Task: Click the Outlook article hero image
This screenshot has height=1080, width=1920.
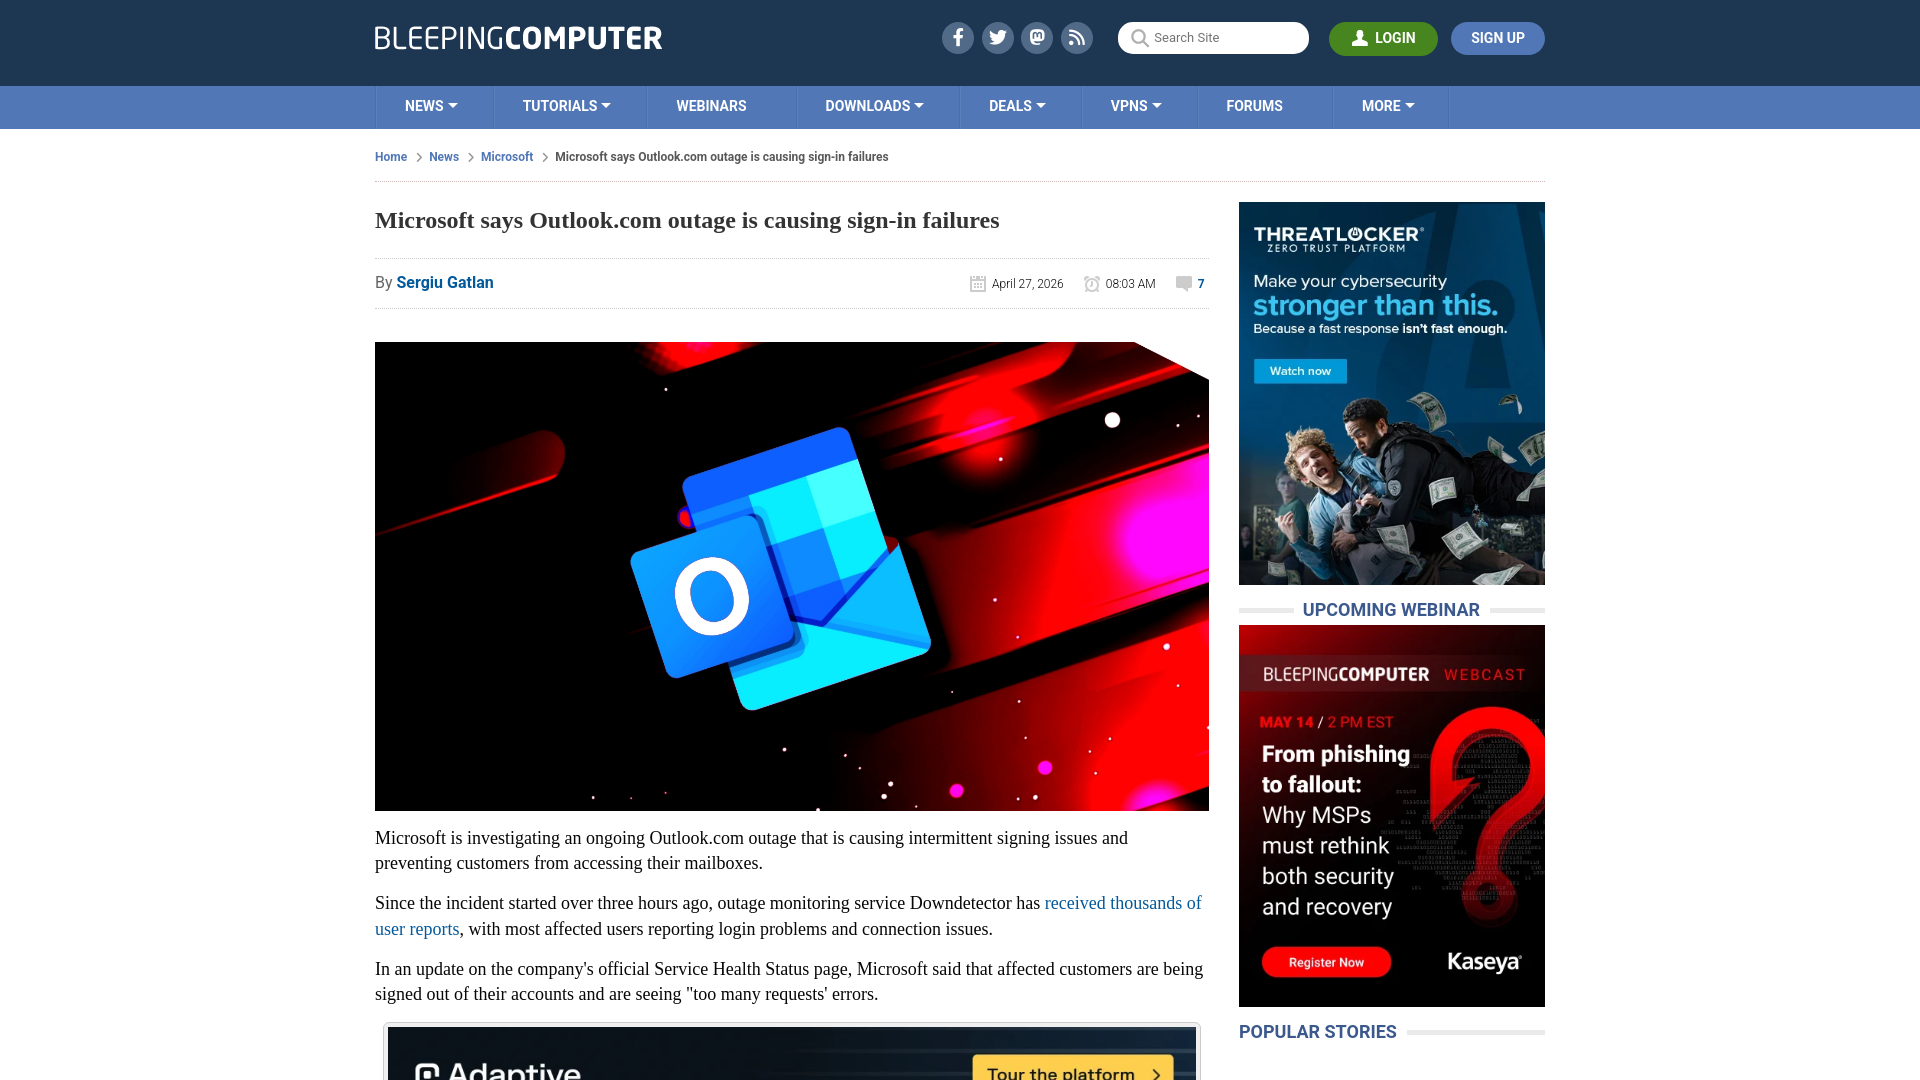Action: pos(792,576)
